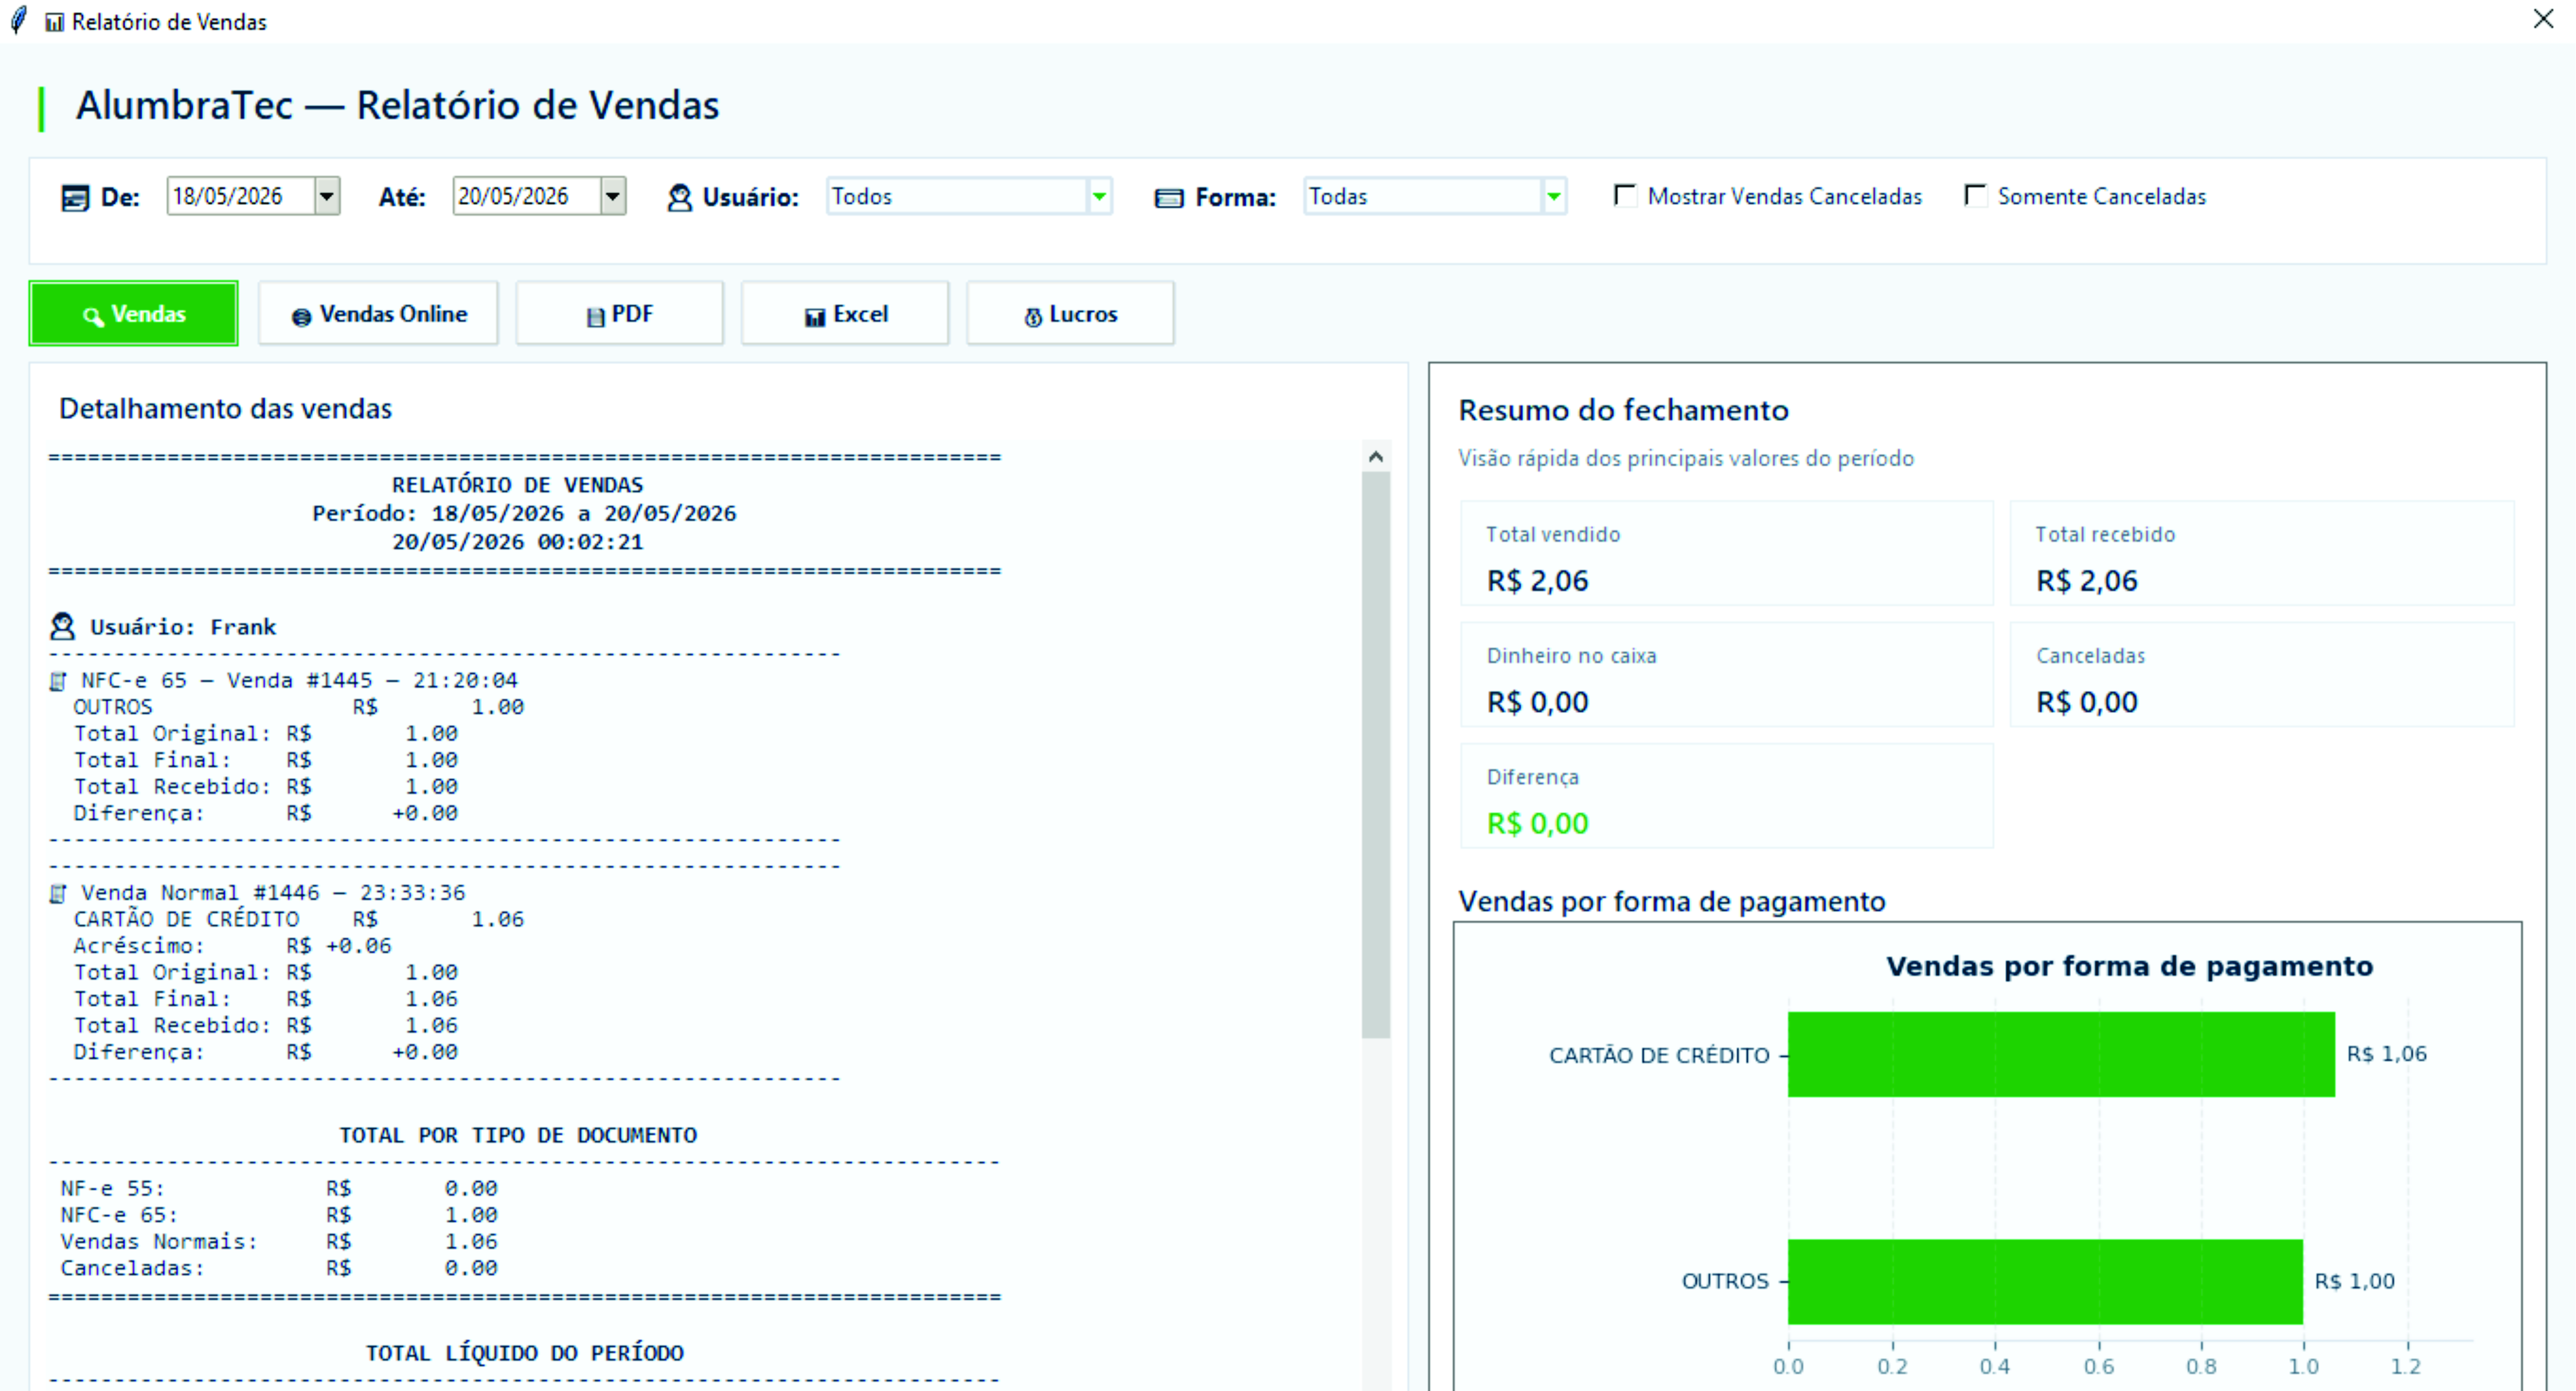
Task: Click 'Período: 18/05/2026 a 20/05/2026' line
Action: [524, 514]
